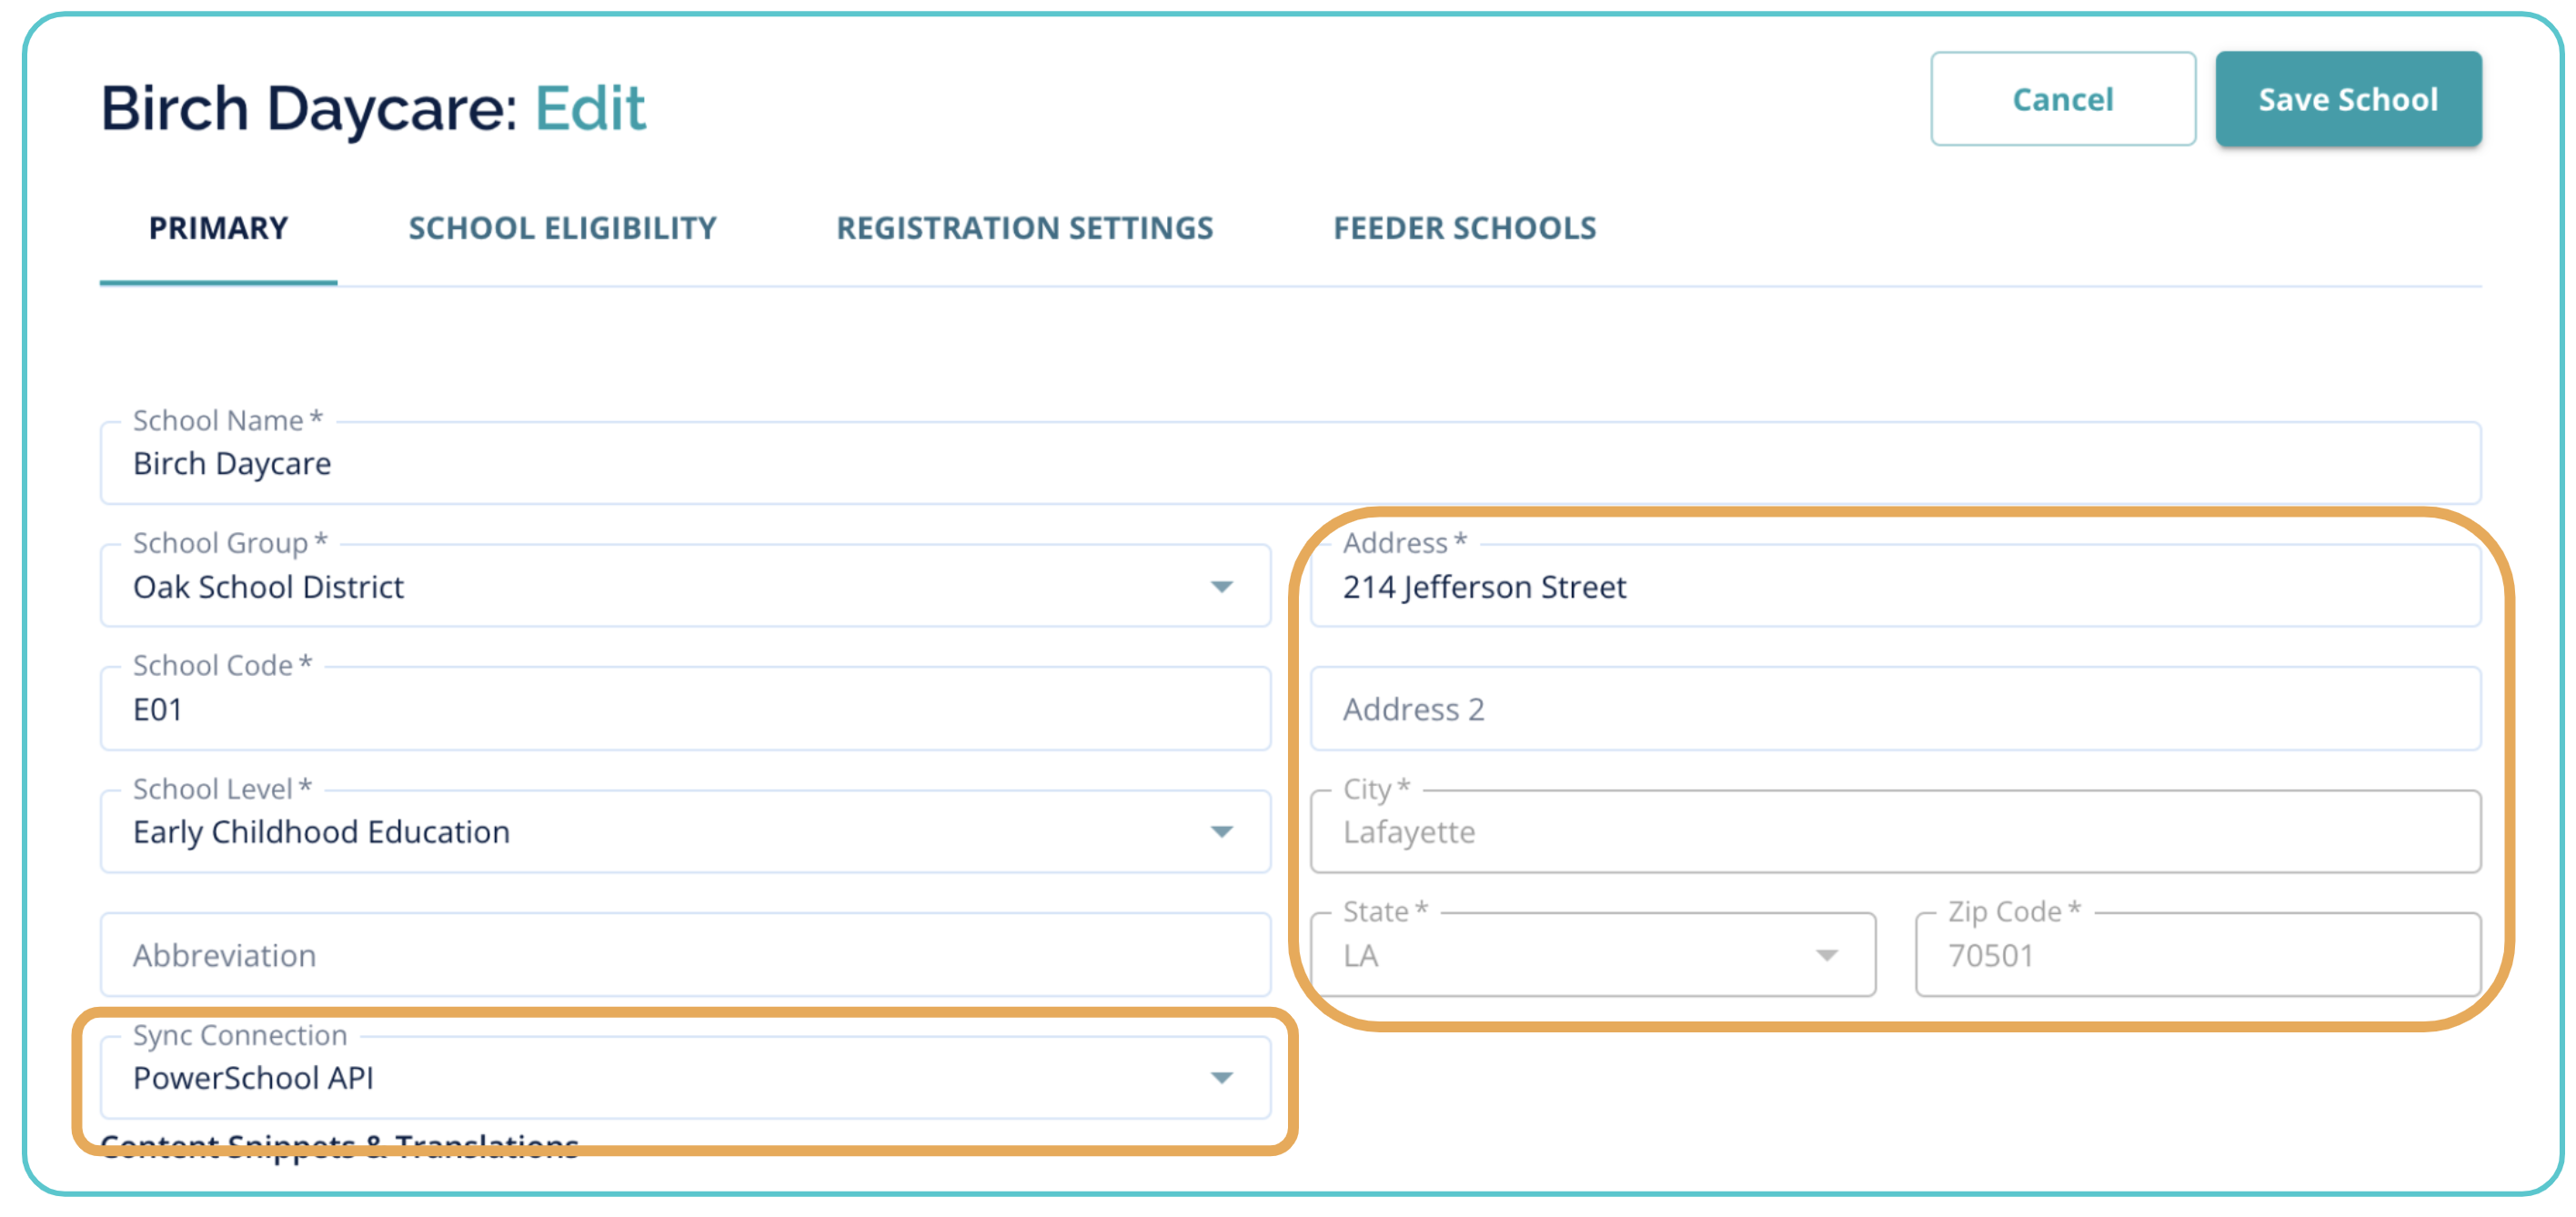Click the School Group dropdown arrow
Image resolution: width=2576 pixels, height=1217 pixels.
click(1221, 587)
